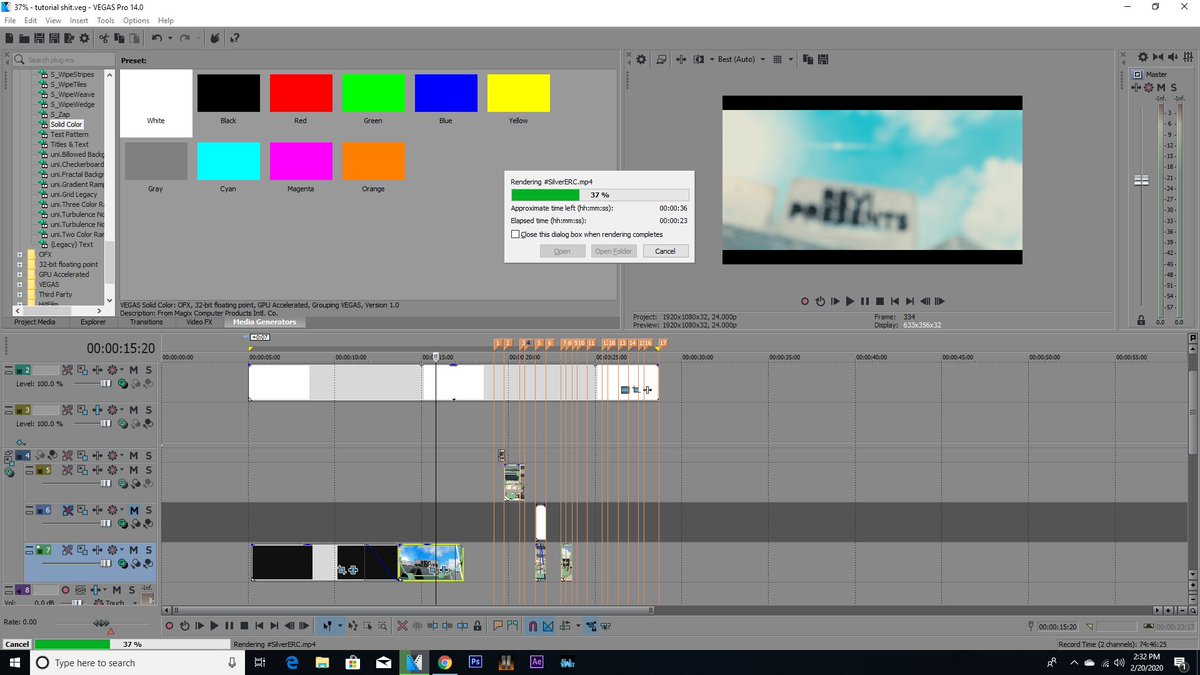Screen dimensions: 1200x675
Task: Select Titles & Text generator
Action: coord(70,144)
